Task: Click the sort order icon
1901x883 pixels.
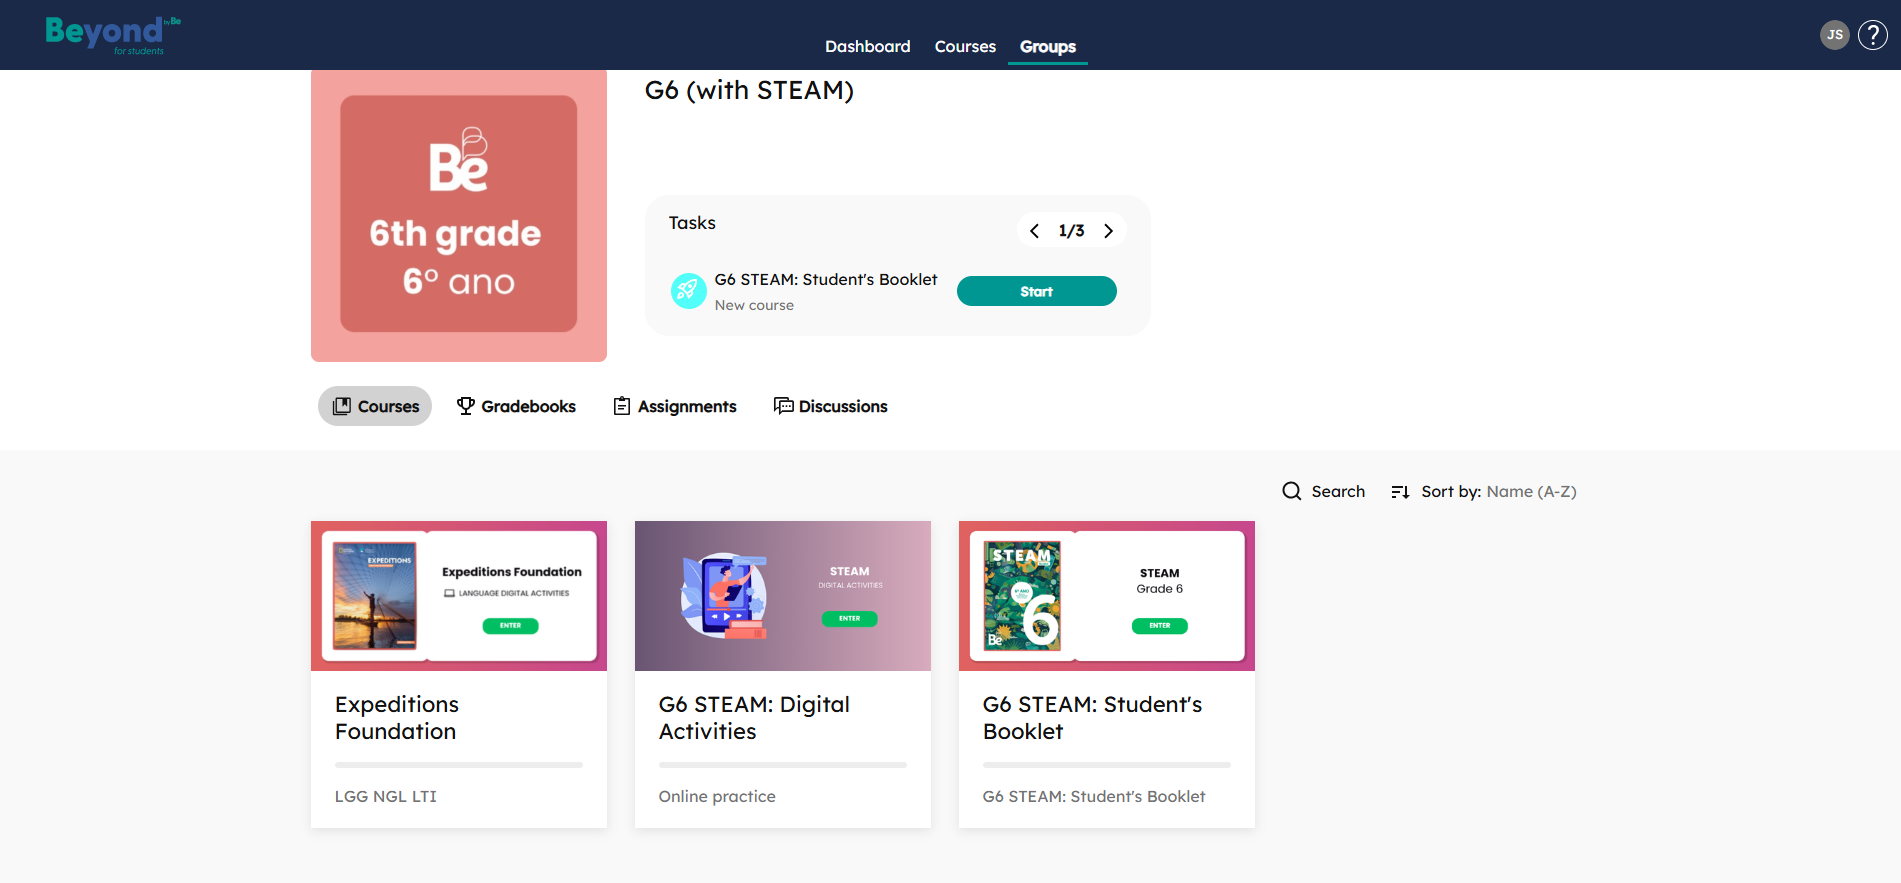Action: coord(1400,492)
